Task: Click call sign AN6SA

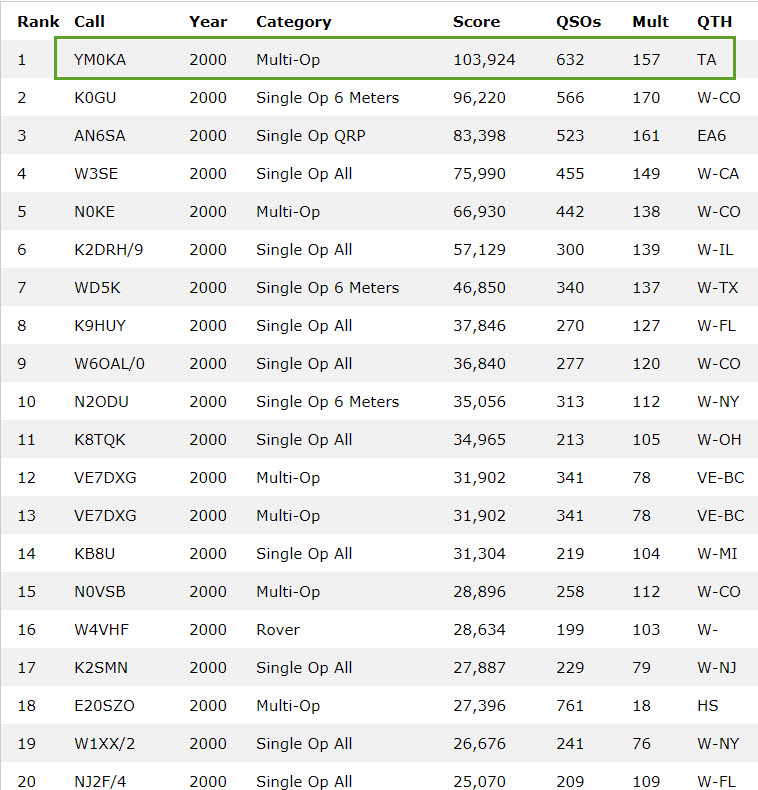Action: point(99,136)
